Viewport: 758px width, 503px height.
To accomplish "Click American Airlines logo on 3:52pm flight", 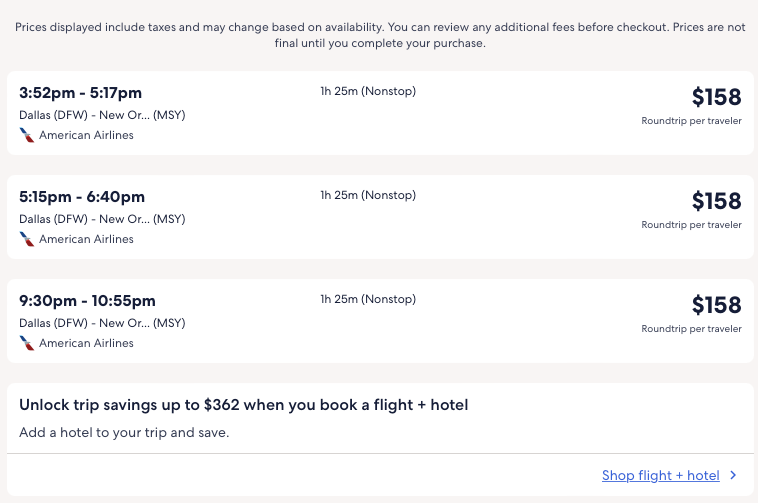I will tap(27, 135).
